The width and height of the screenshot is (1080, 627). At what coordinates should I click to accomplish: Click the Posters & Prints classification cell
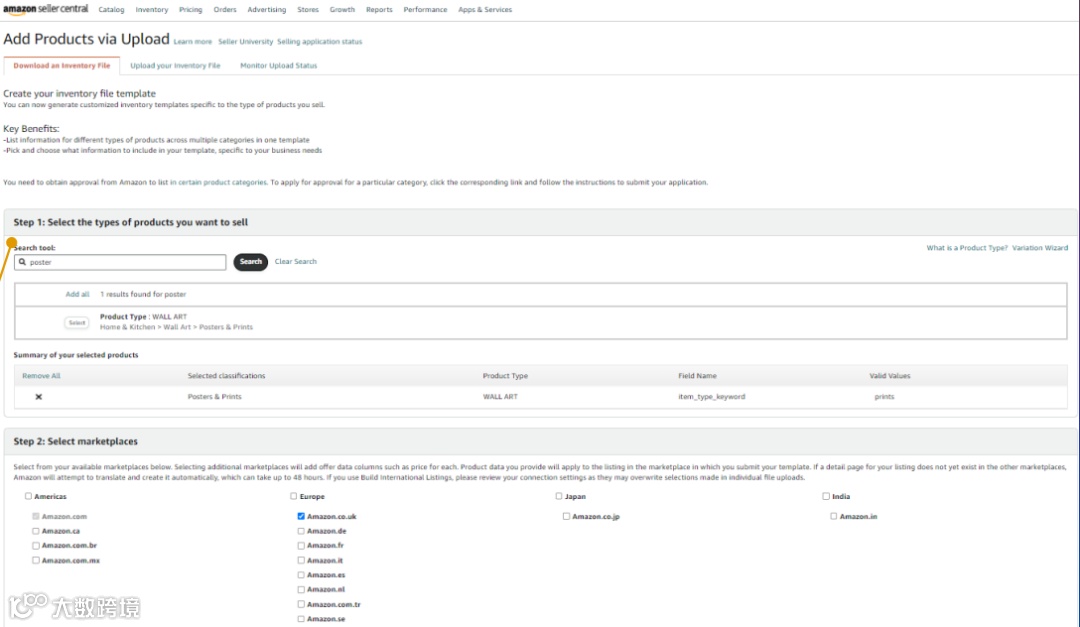click(214, 397)
